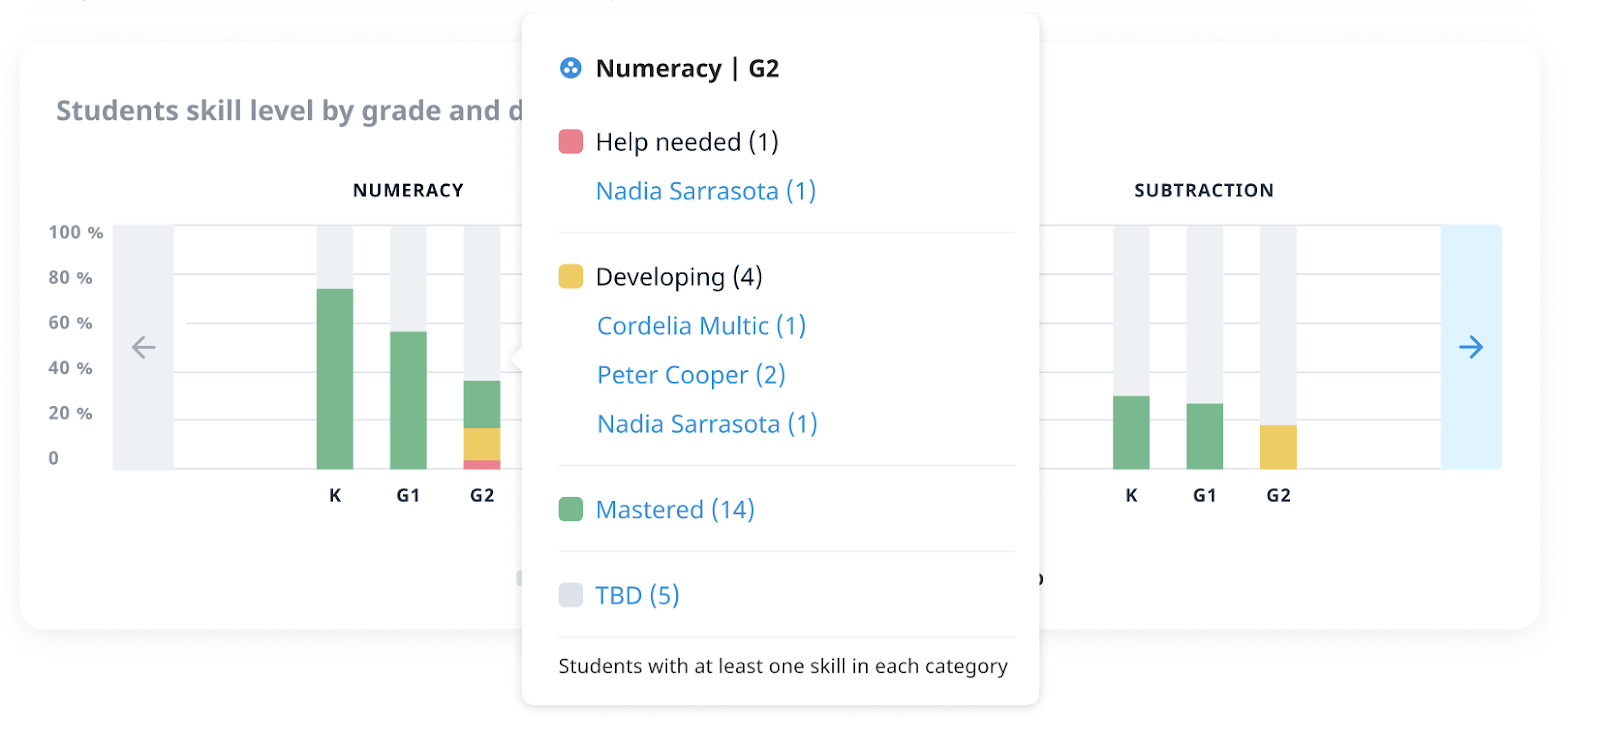Open Cordelia Multic's student link
The width and height of the screenshot is (1600, 744).
click(x=701, y=326)
